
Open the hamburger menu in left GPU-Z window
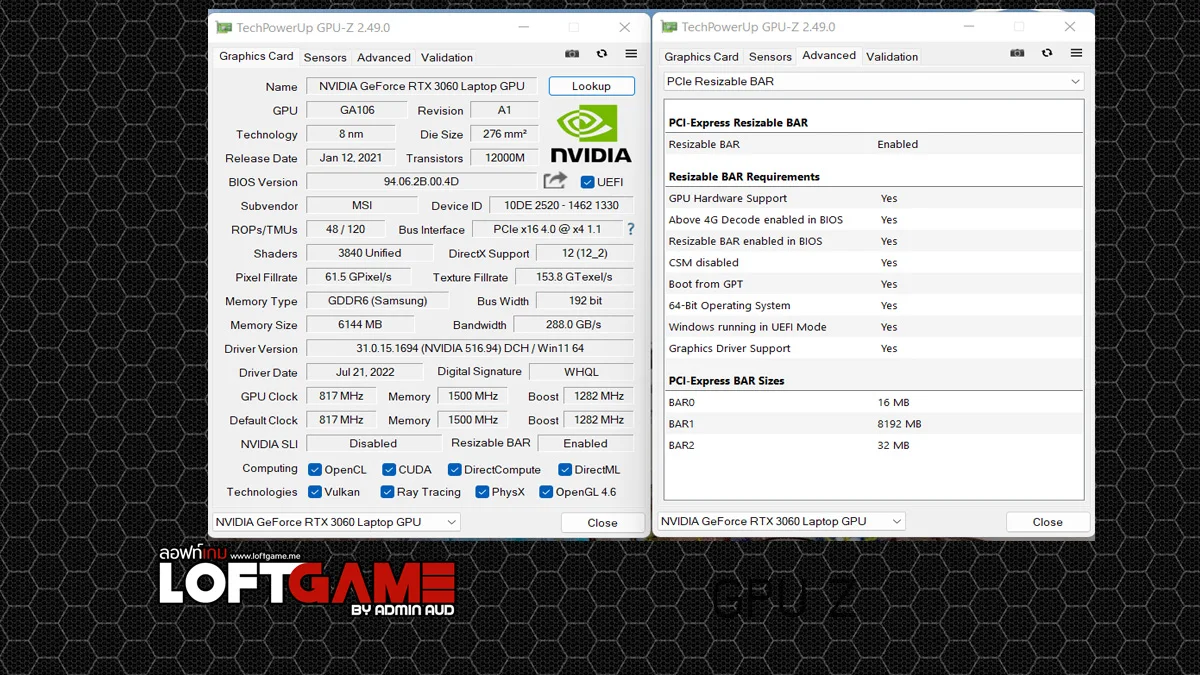pyautogui.click(x=631, y=54)
